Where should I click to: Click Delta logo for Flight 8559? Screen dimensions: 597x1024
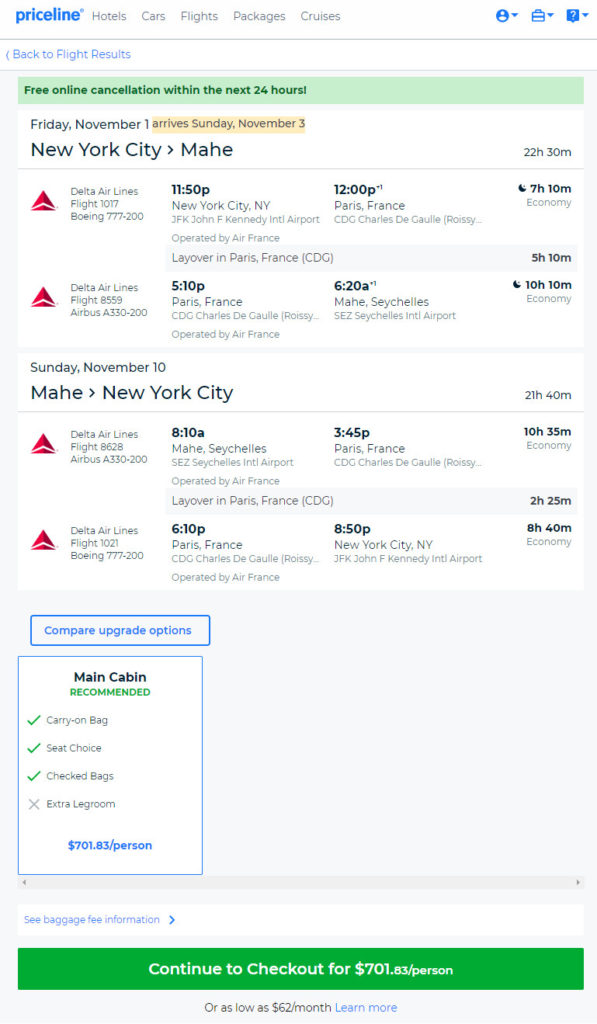[44, 296]
